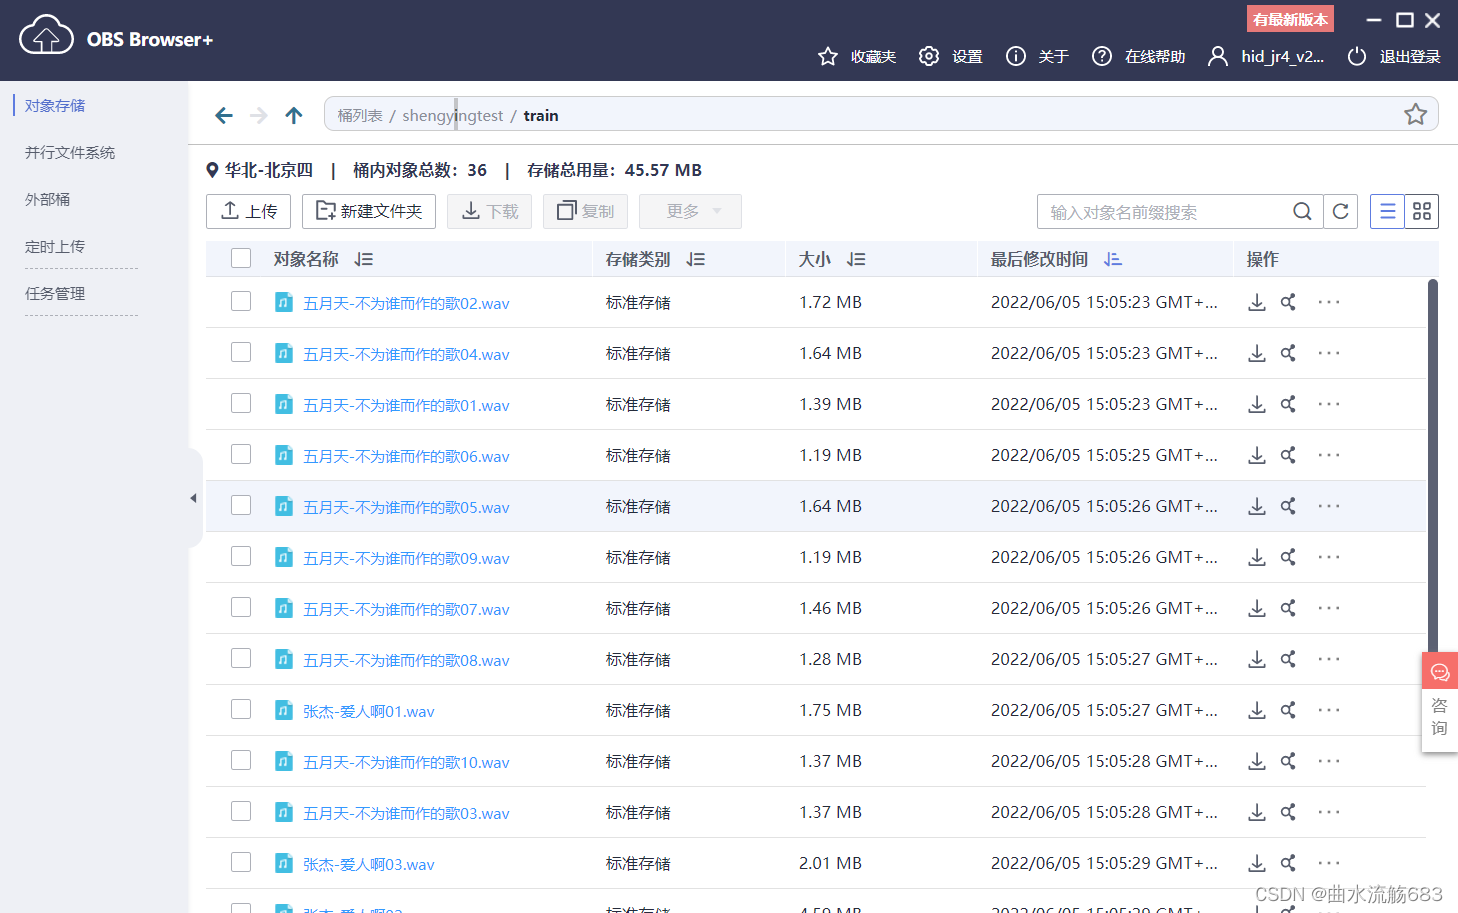1458x913 pixels.
Task: Share 五月天-不为谁而作的歌08.wav via row icon
Action: click(x=1288, y=659)
